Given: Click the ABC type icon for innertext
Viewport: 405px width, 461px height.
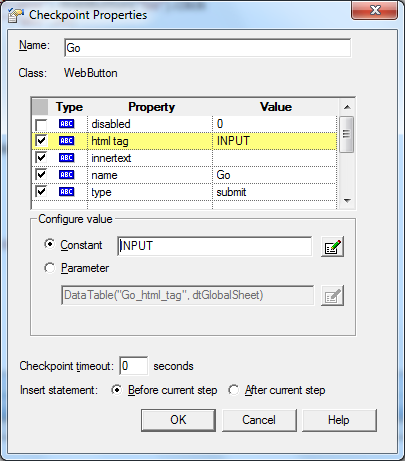Looking at the screenshot, I should click(66, 158).
